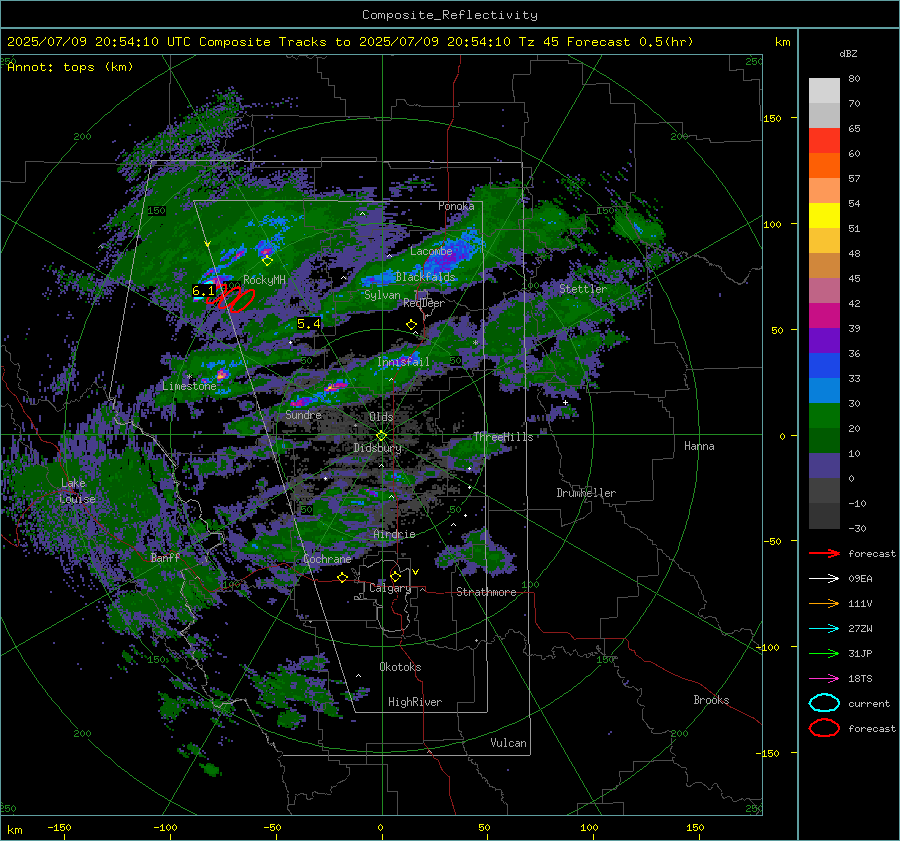Pick the magenta 39–42 dBZ color swatch

tap(824, 316)
